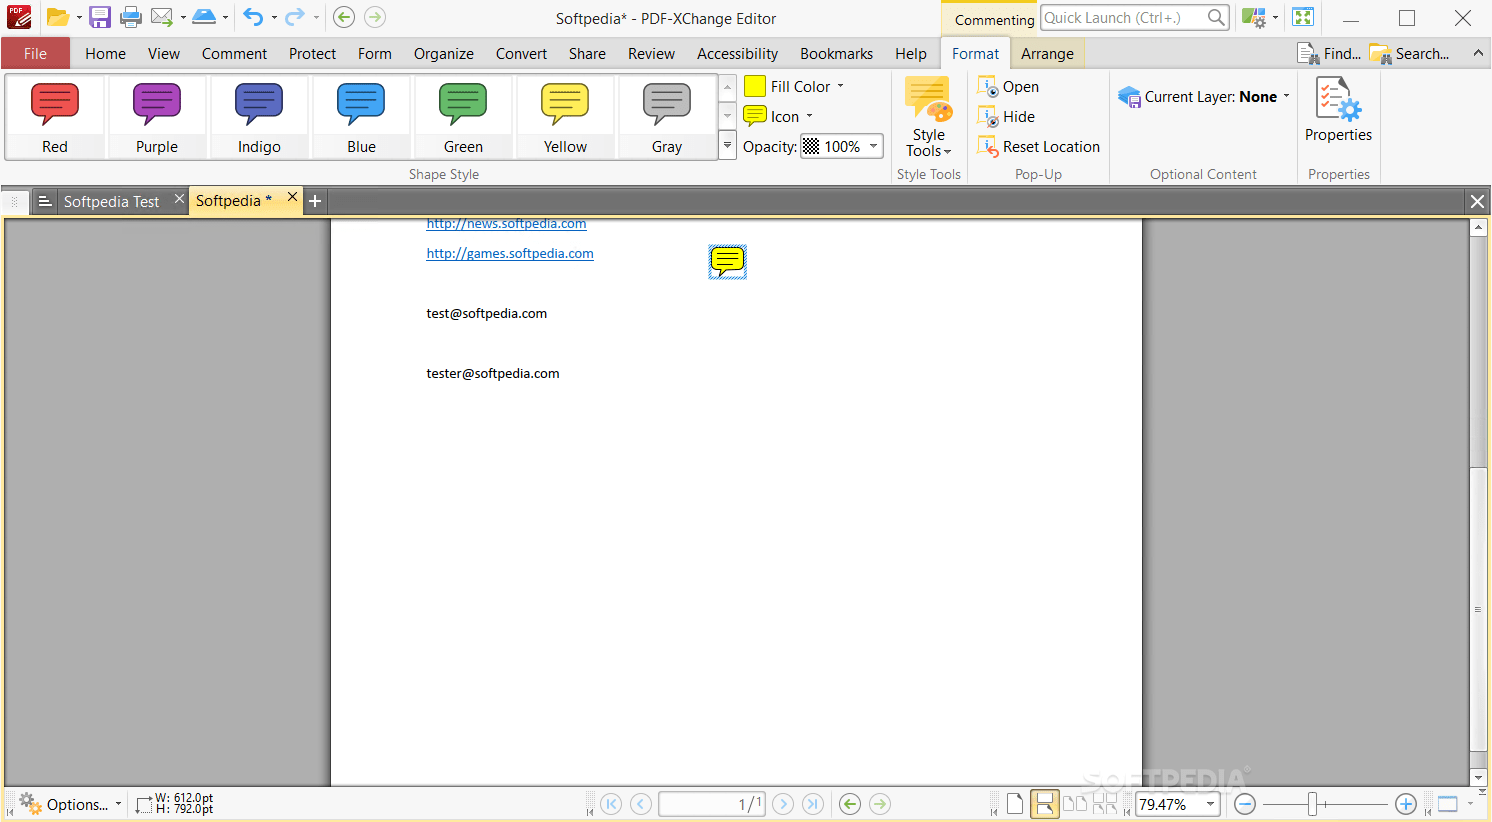Email the document via the mail icon
This screenshot has height=822, width=1492.
(x=163, y=17)
